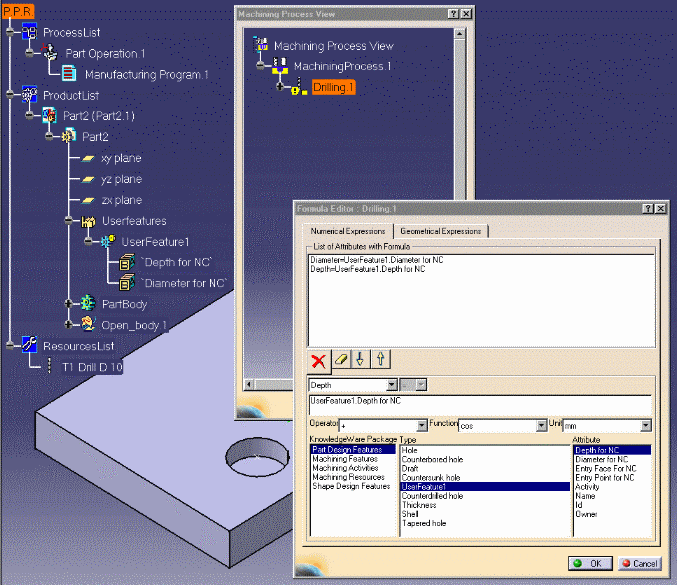Open the Depth attribute dropdown

[x=392, y=384]
